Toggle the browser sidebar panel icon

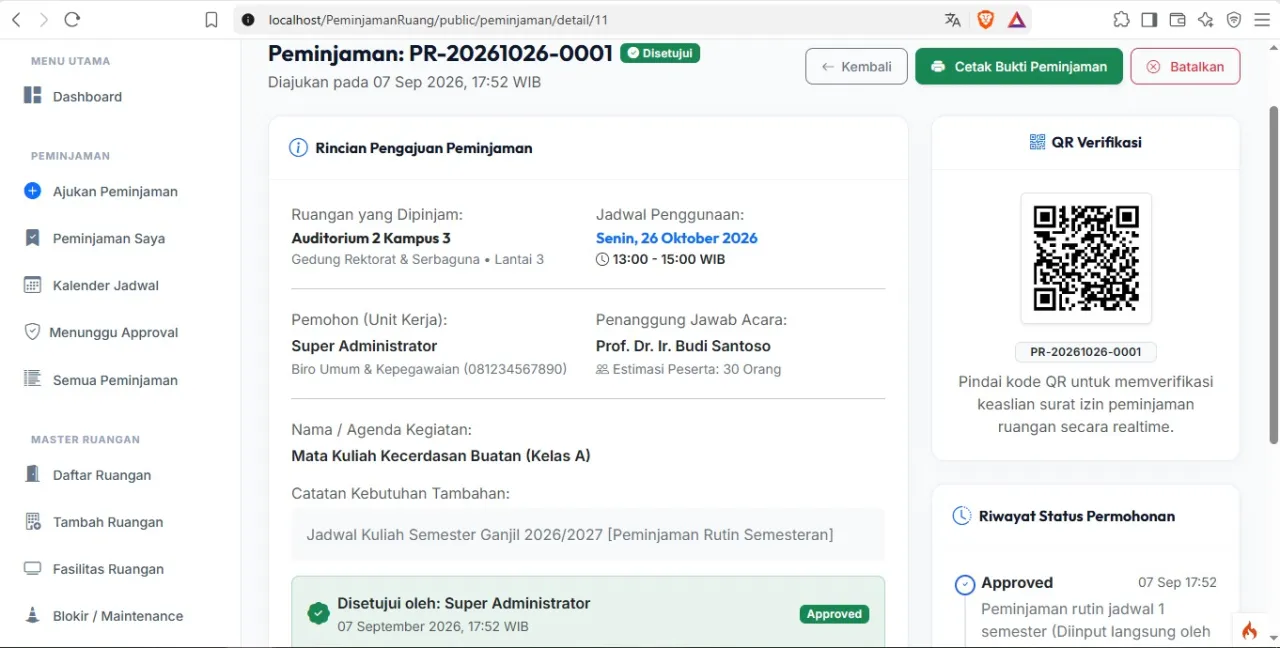click(1149, 20)
